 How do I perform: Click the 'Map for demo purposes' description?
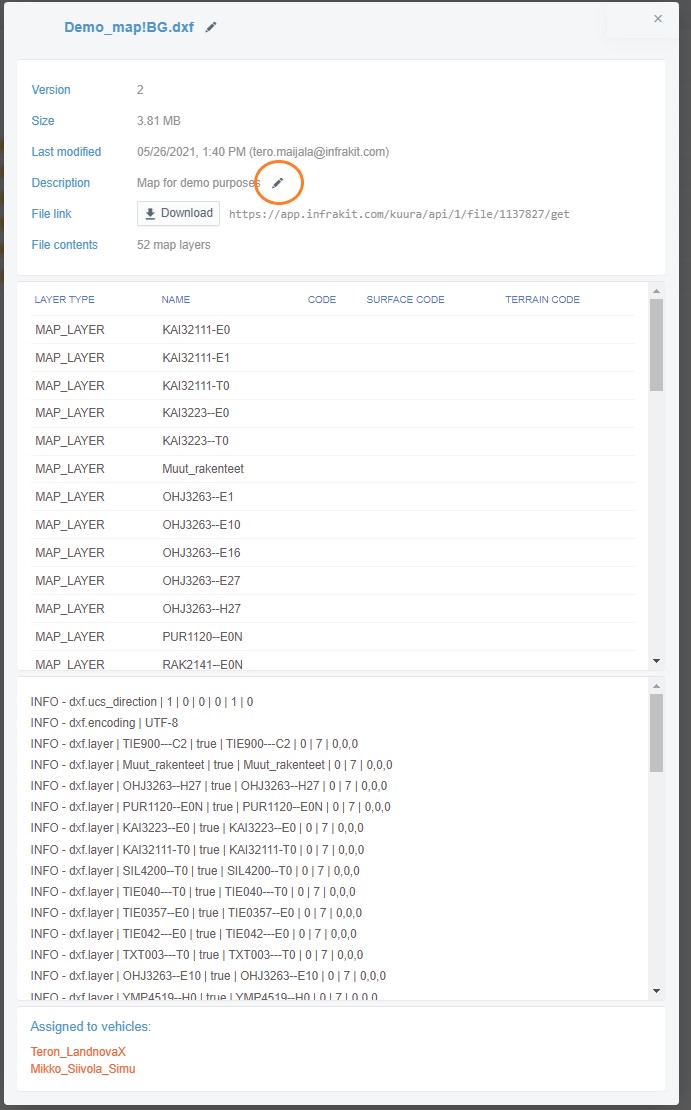click(x=199, y=183)
